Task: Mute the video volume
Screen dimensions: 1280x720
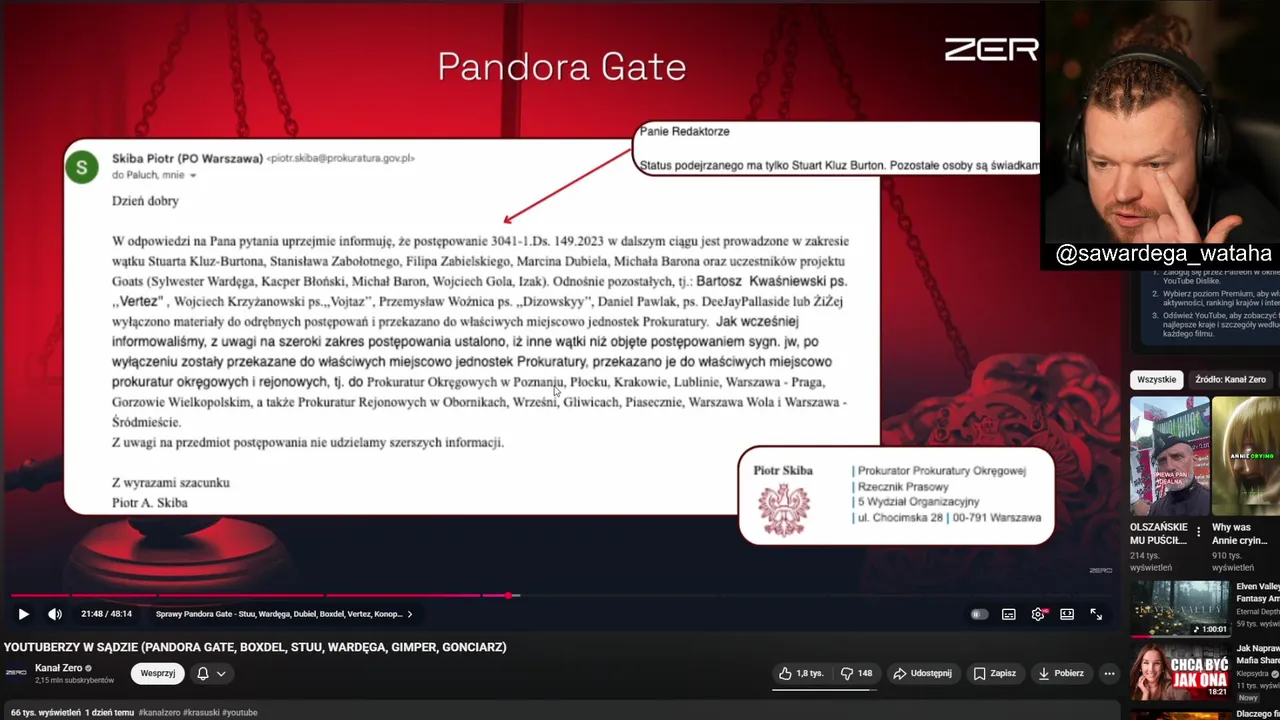Action: [55, 614]
